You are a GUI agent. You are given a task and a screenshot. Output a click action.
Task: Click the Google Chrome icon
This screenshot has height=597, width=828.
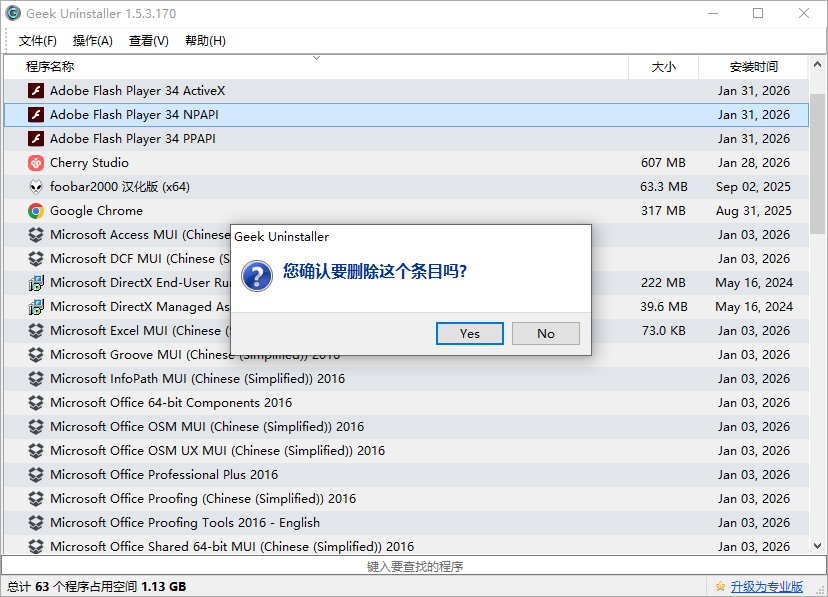click(34, 210)
